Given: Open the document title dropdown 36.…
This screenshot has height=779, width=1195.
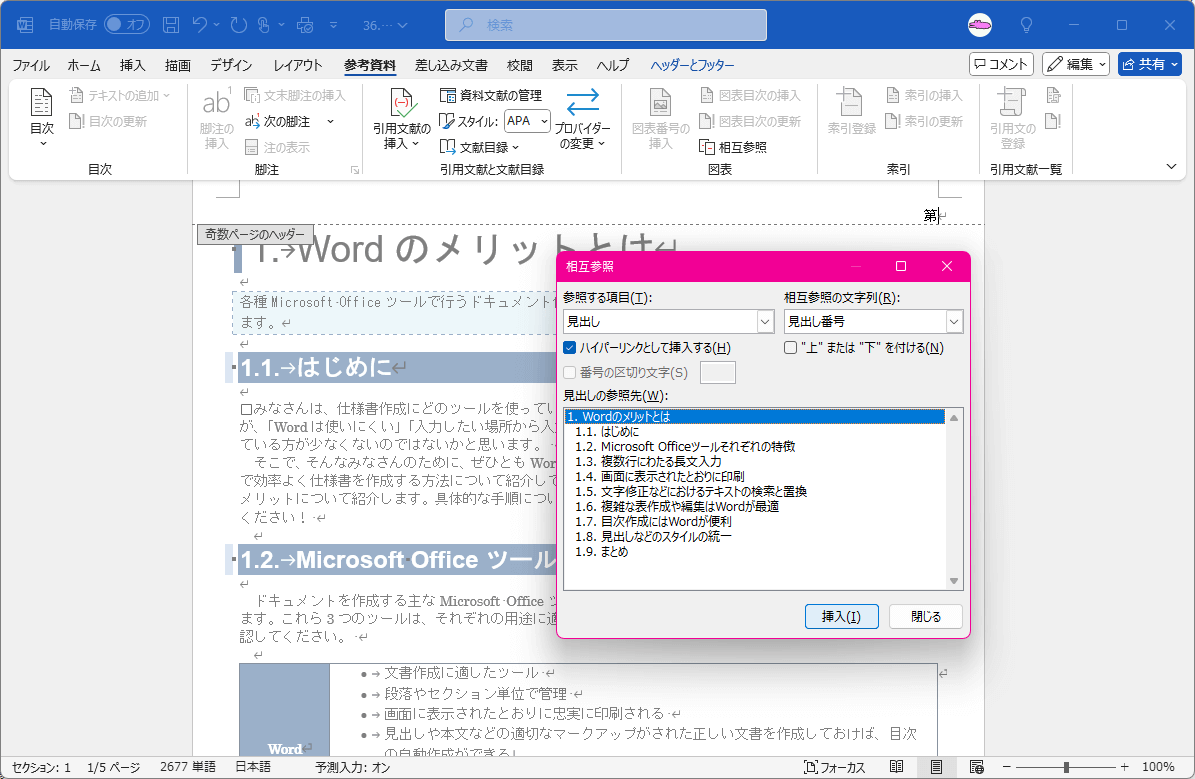Looking at the screenshot, I should (386, 25).
